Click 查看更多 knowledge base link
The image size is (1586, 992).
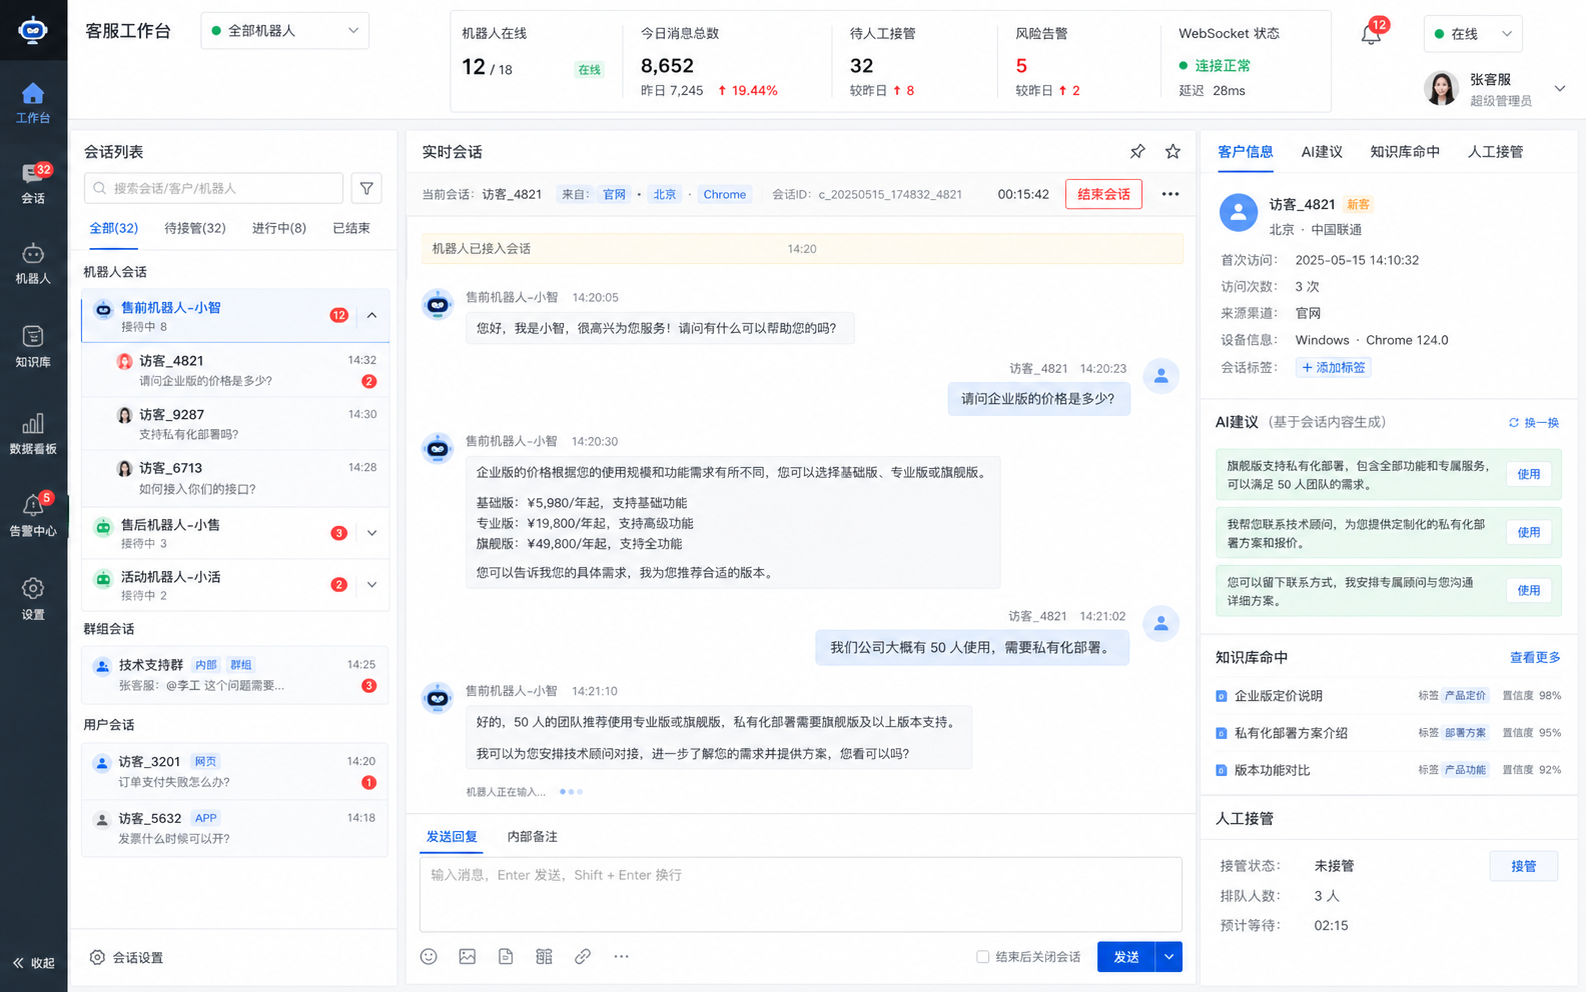point(1535,658)
